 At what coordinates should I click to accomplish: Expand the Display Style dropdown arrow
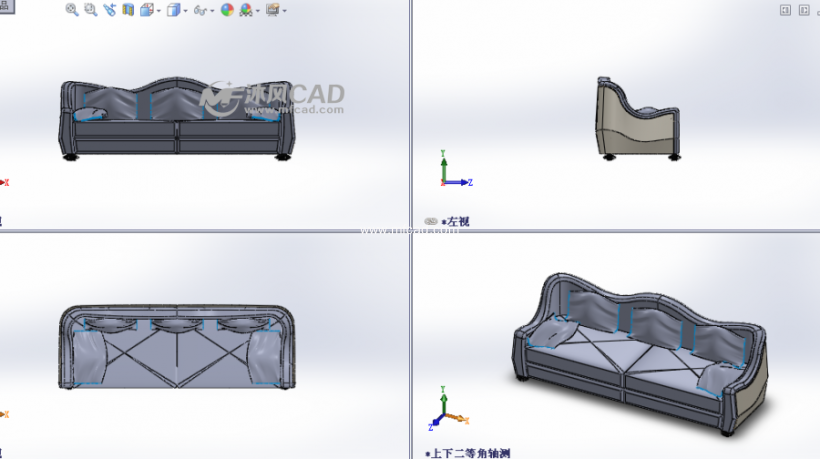pos(185,10)
